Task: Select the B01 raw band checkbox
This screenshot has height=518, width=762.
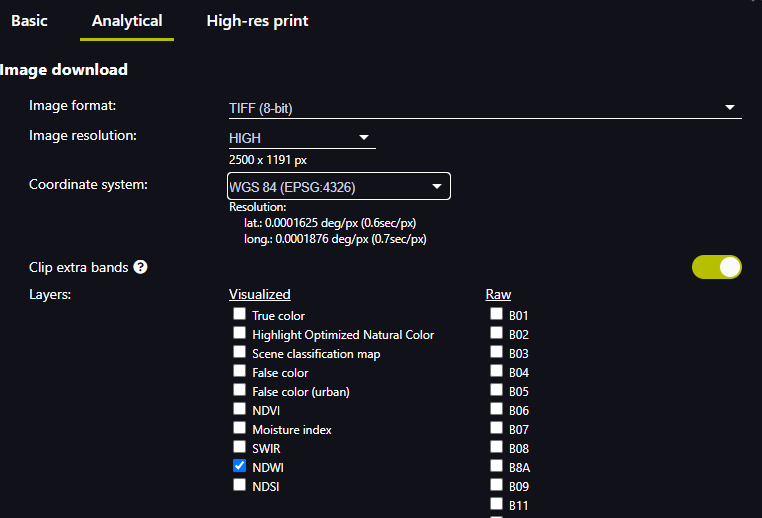Action: click(x=496, y=314)
